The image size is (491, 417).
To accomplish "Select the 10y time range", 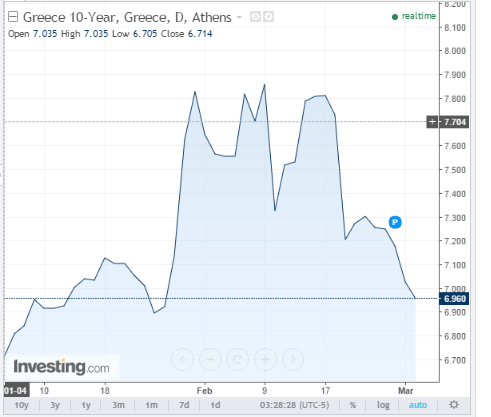I will 21,405.
